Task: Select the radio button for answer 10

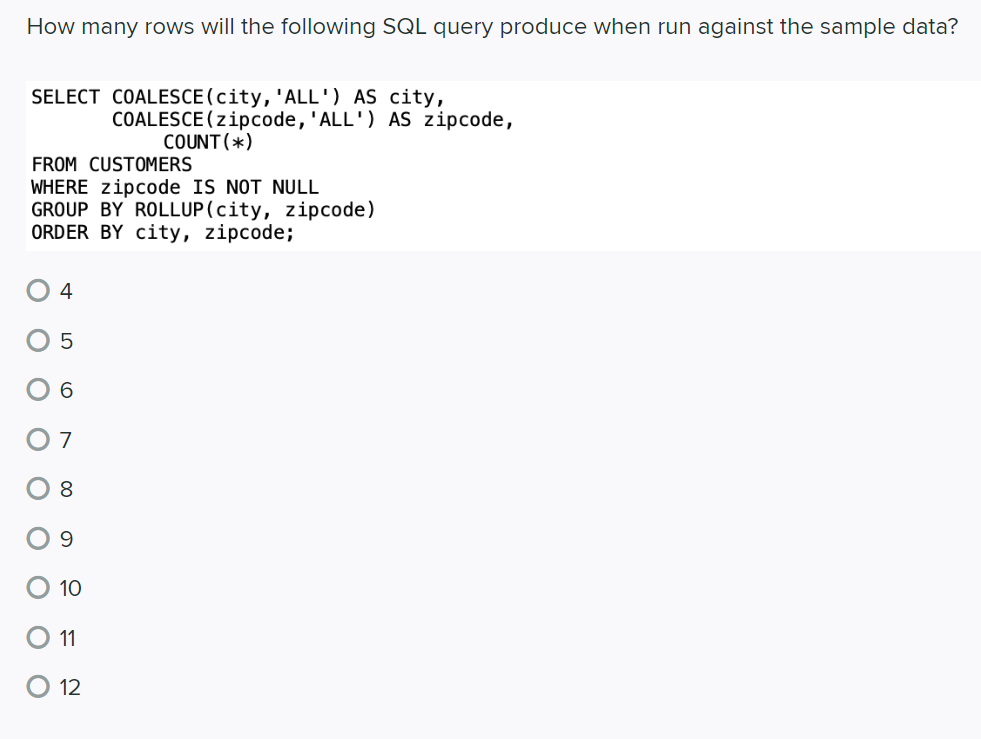Action: pyautogui.click(x=38, y=587)
